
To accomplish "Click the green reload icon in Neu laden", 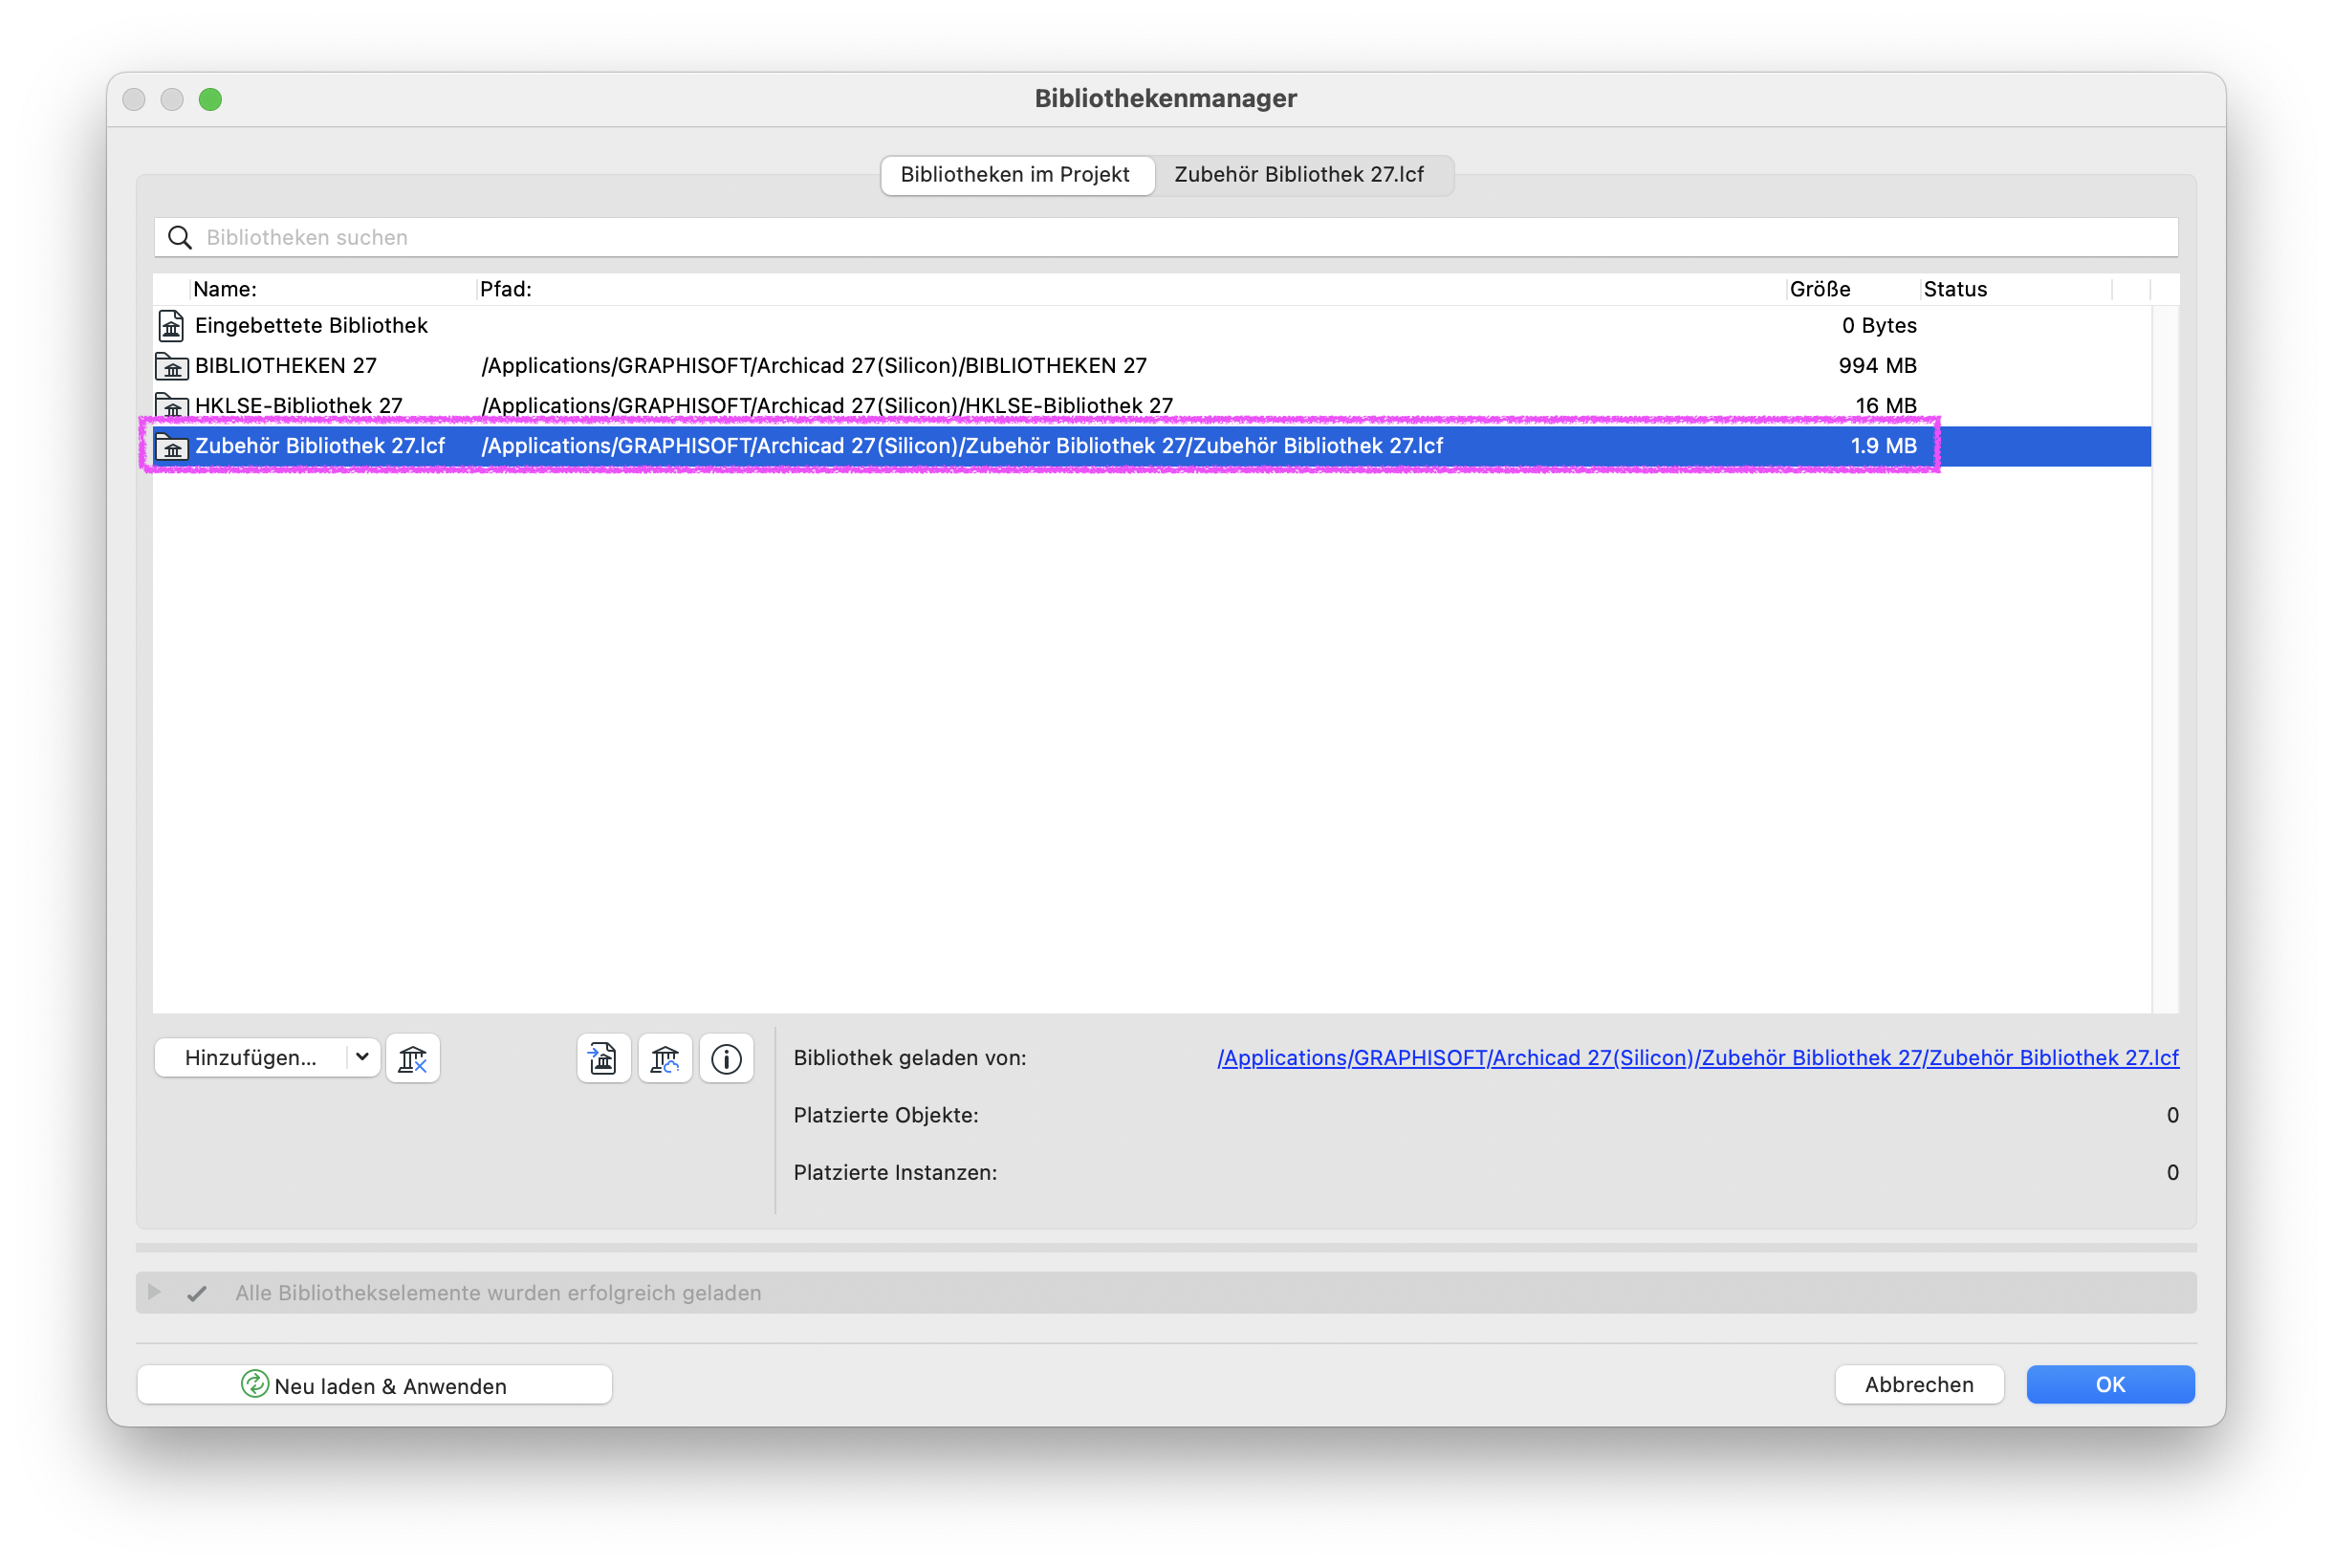I will click(254, 1384).
